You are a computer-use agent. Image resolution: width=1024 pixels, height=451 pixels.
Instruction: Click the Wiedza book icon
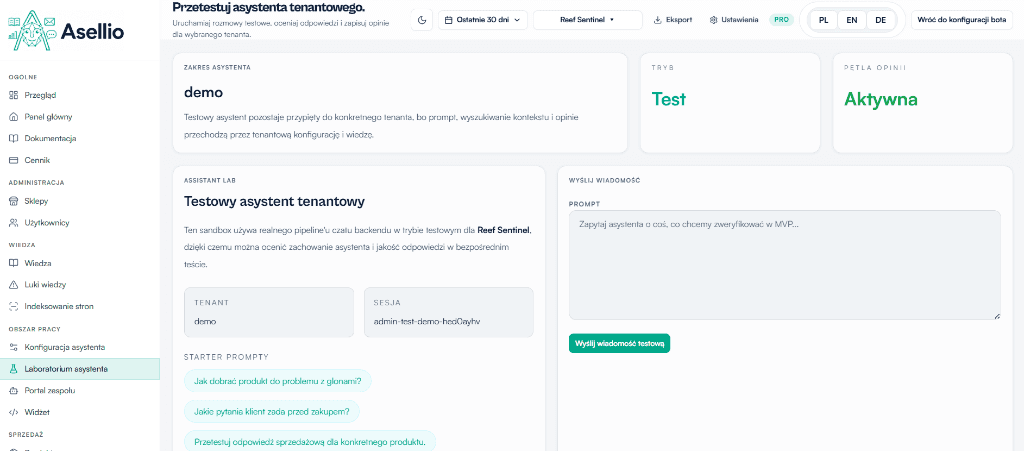point(13,263)
